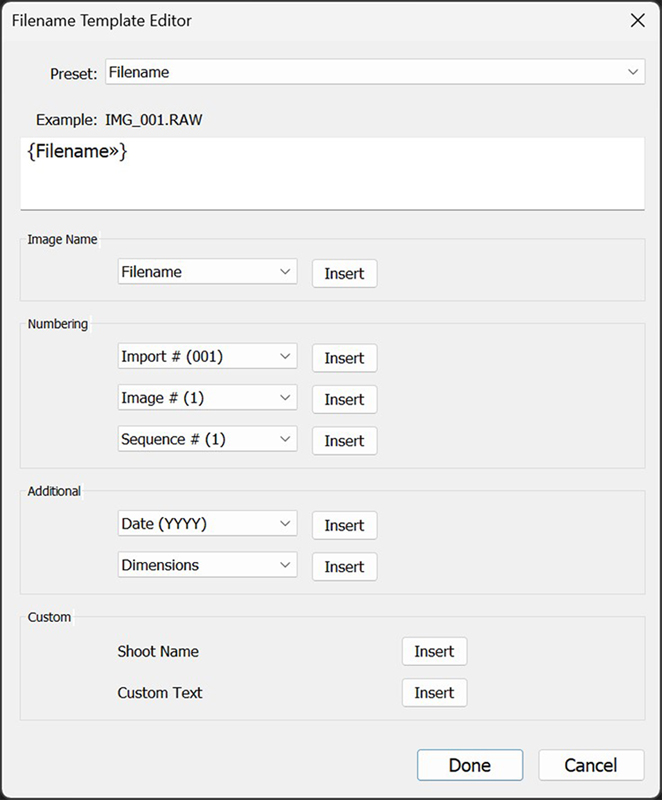Insert the Custom Text token
662x800 pixels.
pyautogui.click(x=434, y=692)
